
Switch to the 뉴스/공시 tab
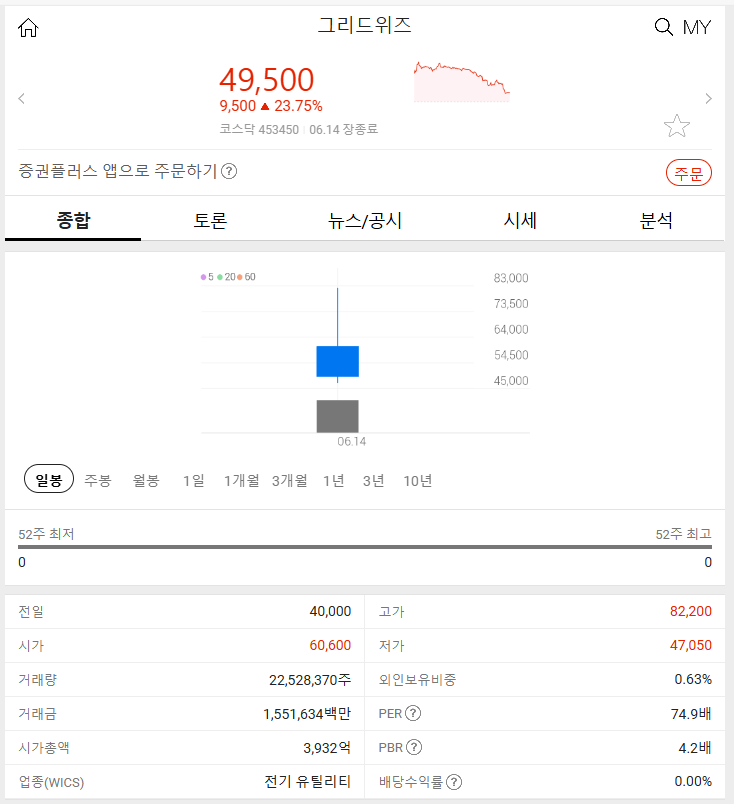365,220
